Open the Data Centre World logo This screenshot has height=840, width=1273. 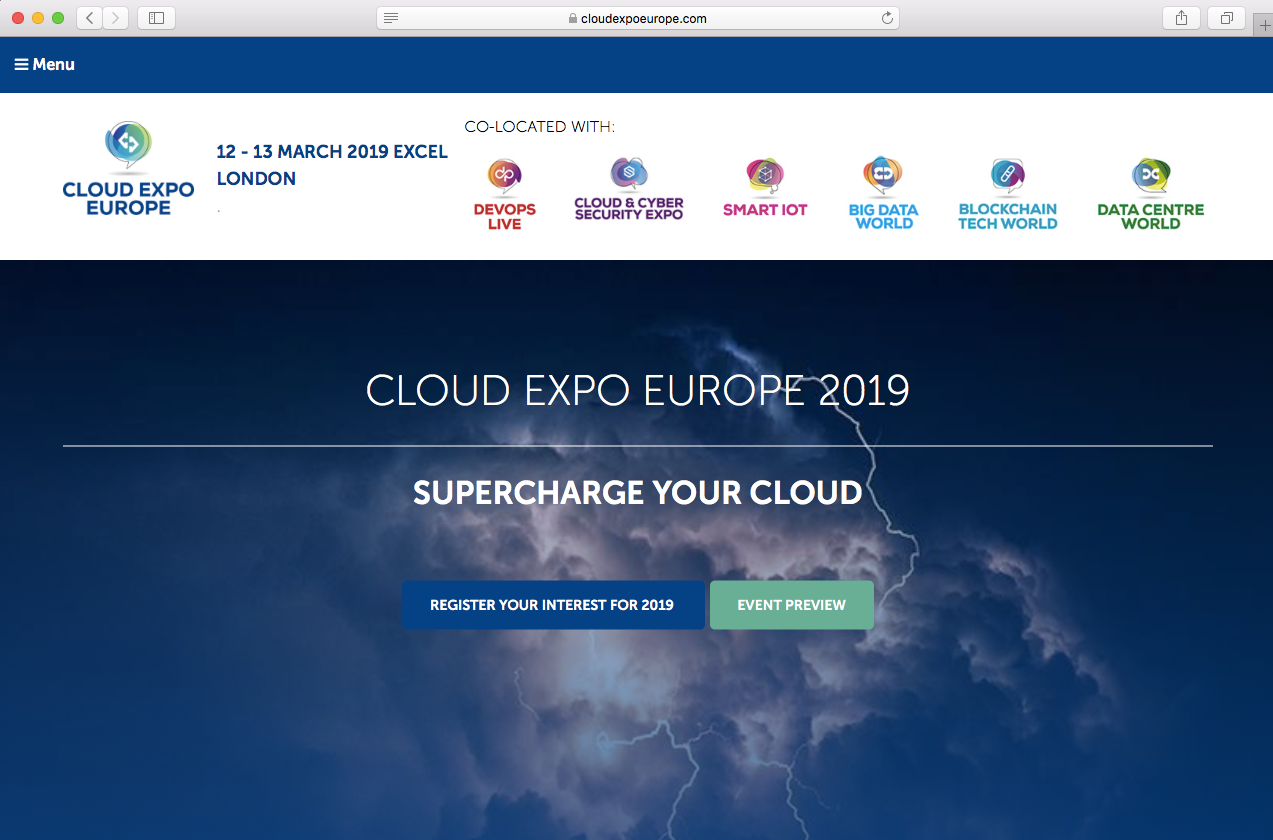[x=1150, y=194]
